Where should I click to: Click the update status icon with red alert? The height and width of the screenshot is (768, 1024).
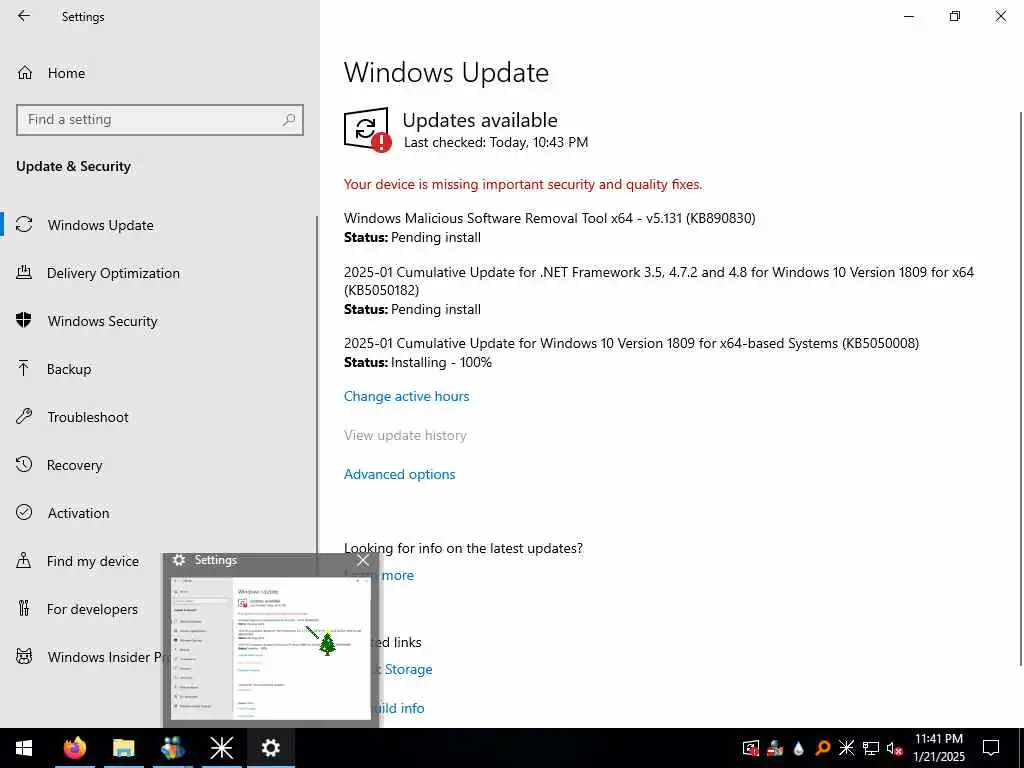click(367, 129)
